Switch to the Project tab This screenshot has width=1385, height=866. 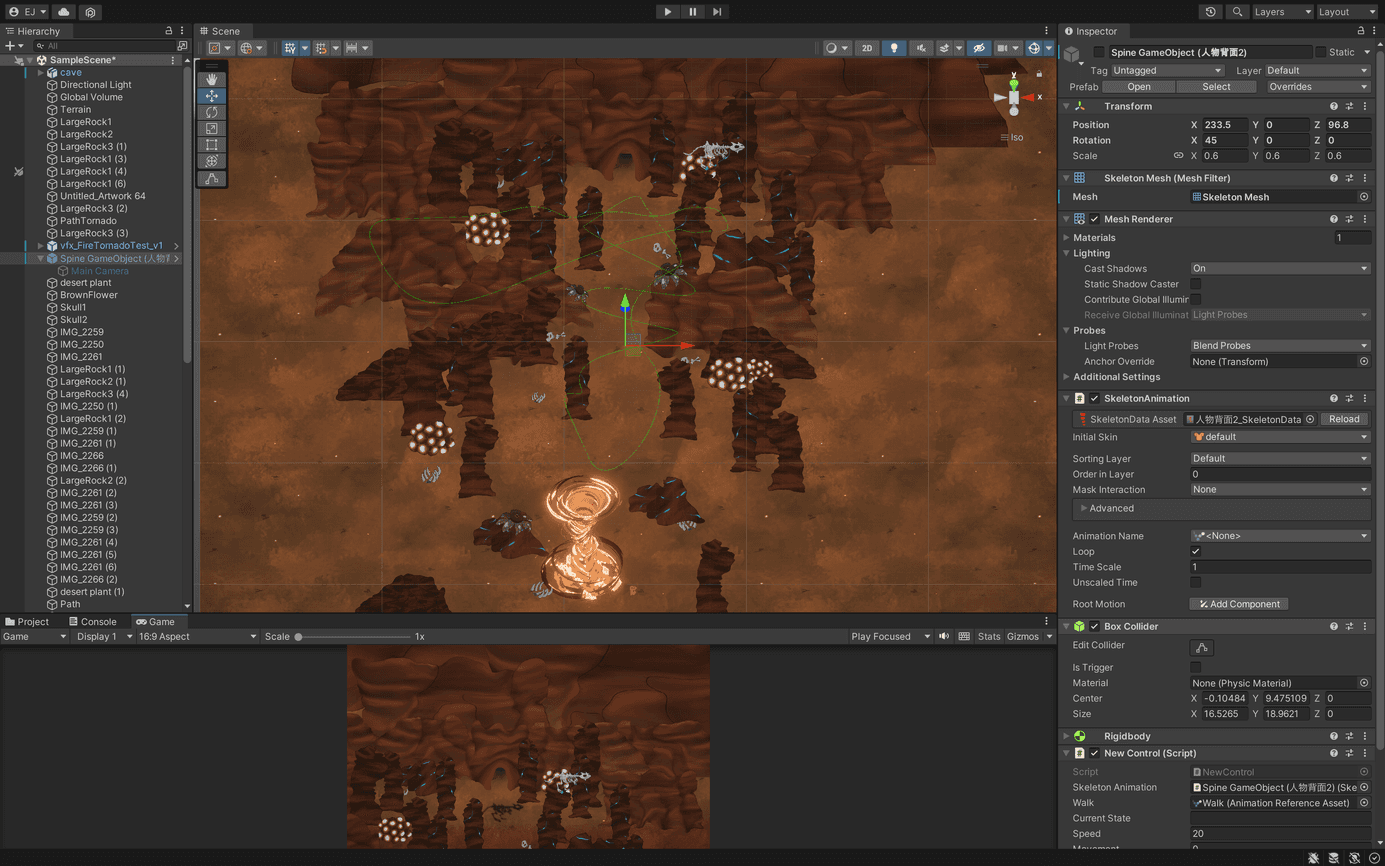click(27, 622)
